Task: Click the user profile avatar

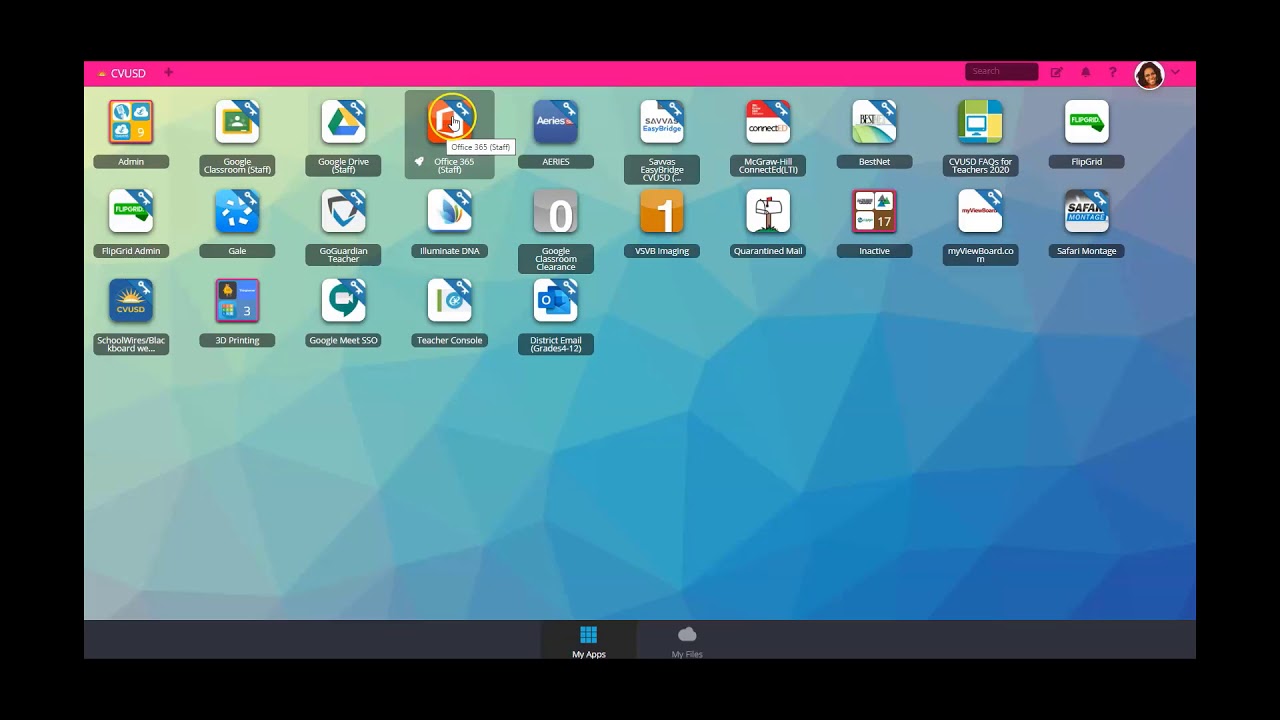Action: [1150, 75]
